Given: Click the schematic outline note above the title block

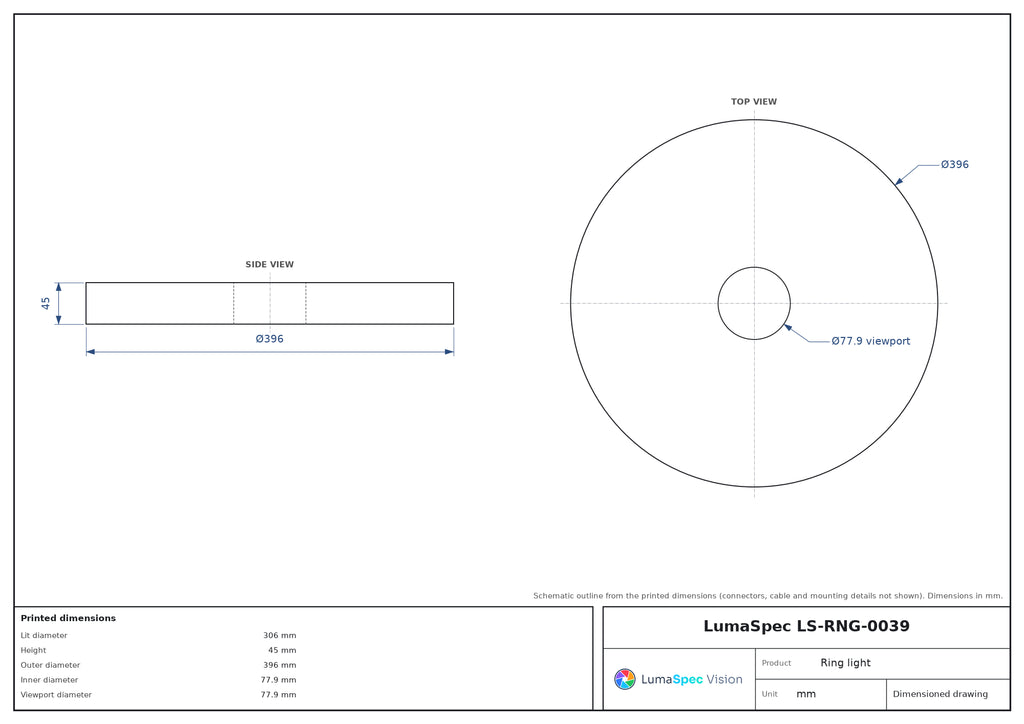Looking at the screenshot, I should tap(768, 596).
